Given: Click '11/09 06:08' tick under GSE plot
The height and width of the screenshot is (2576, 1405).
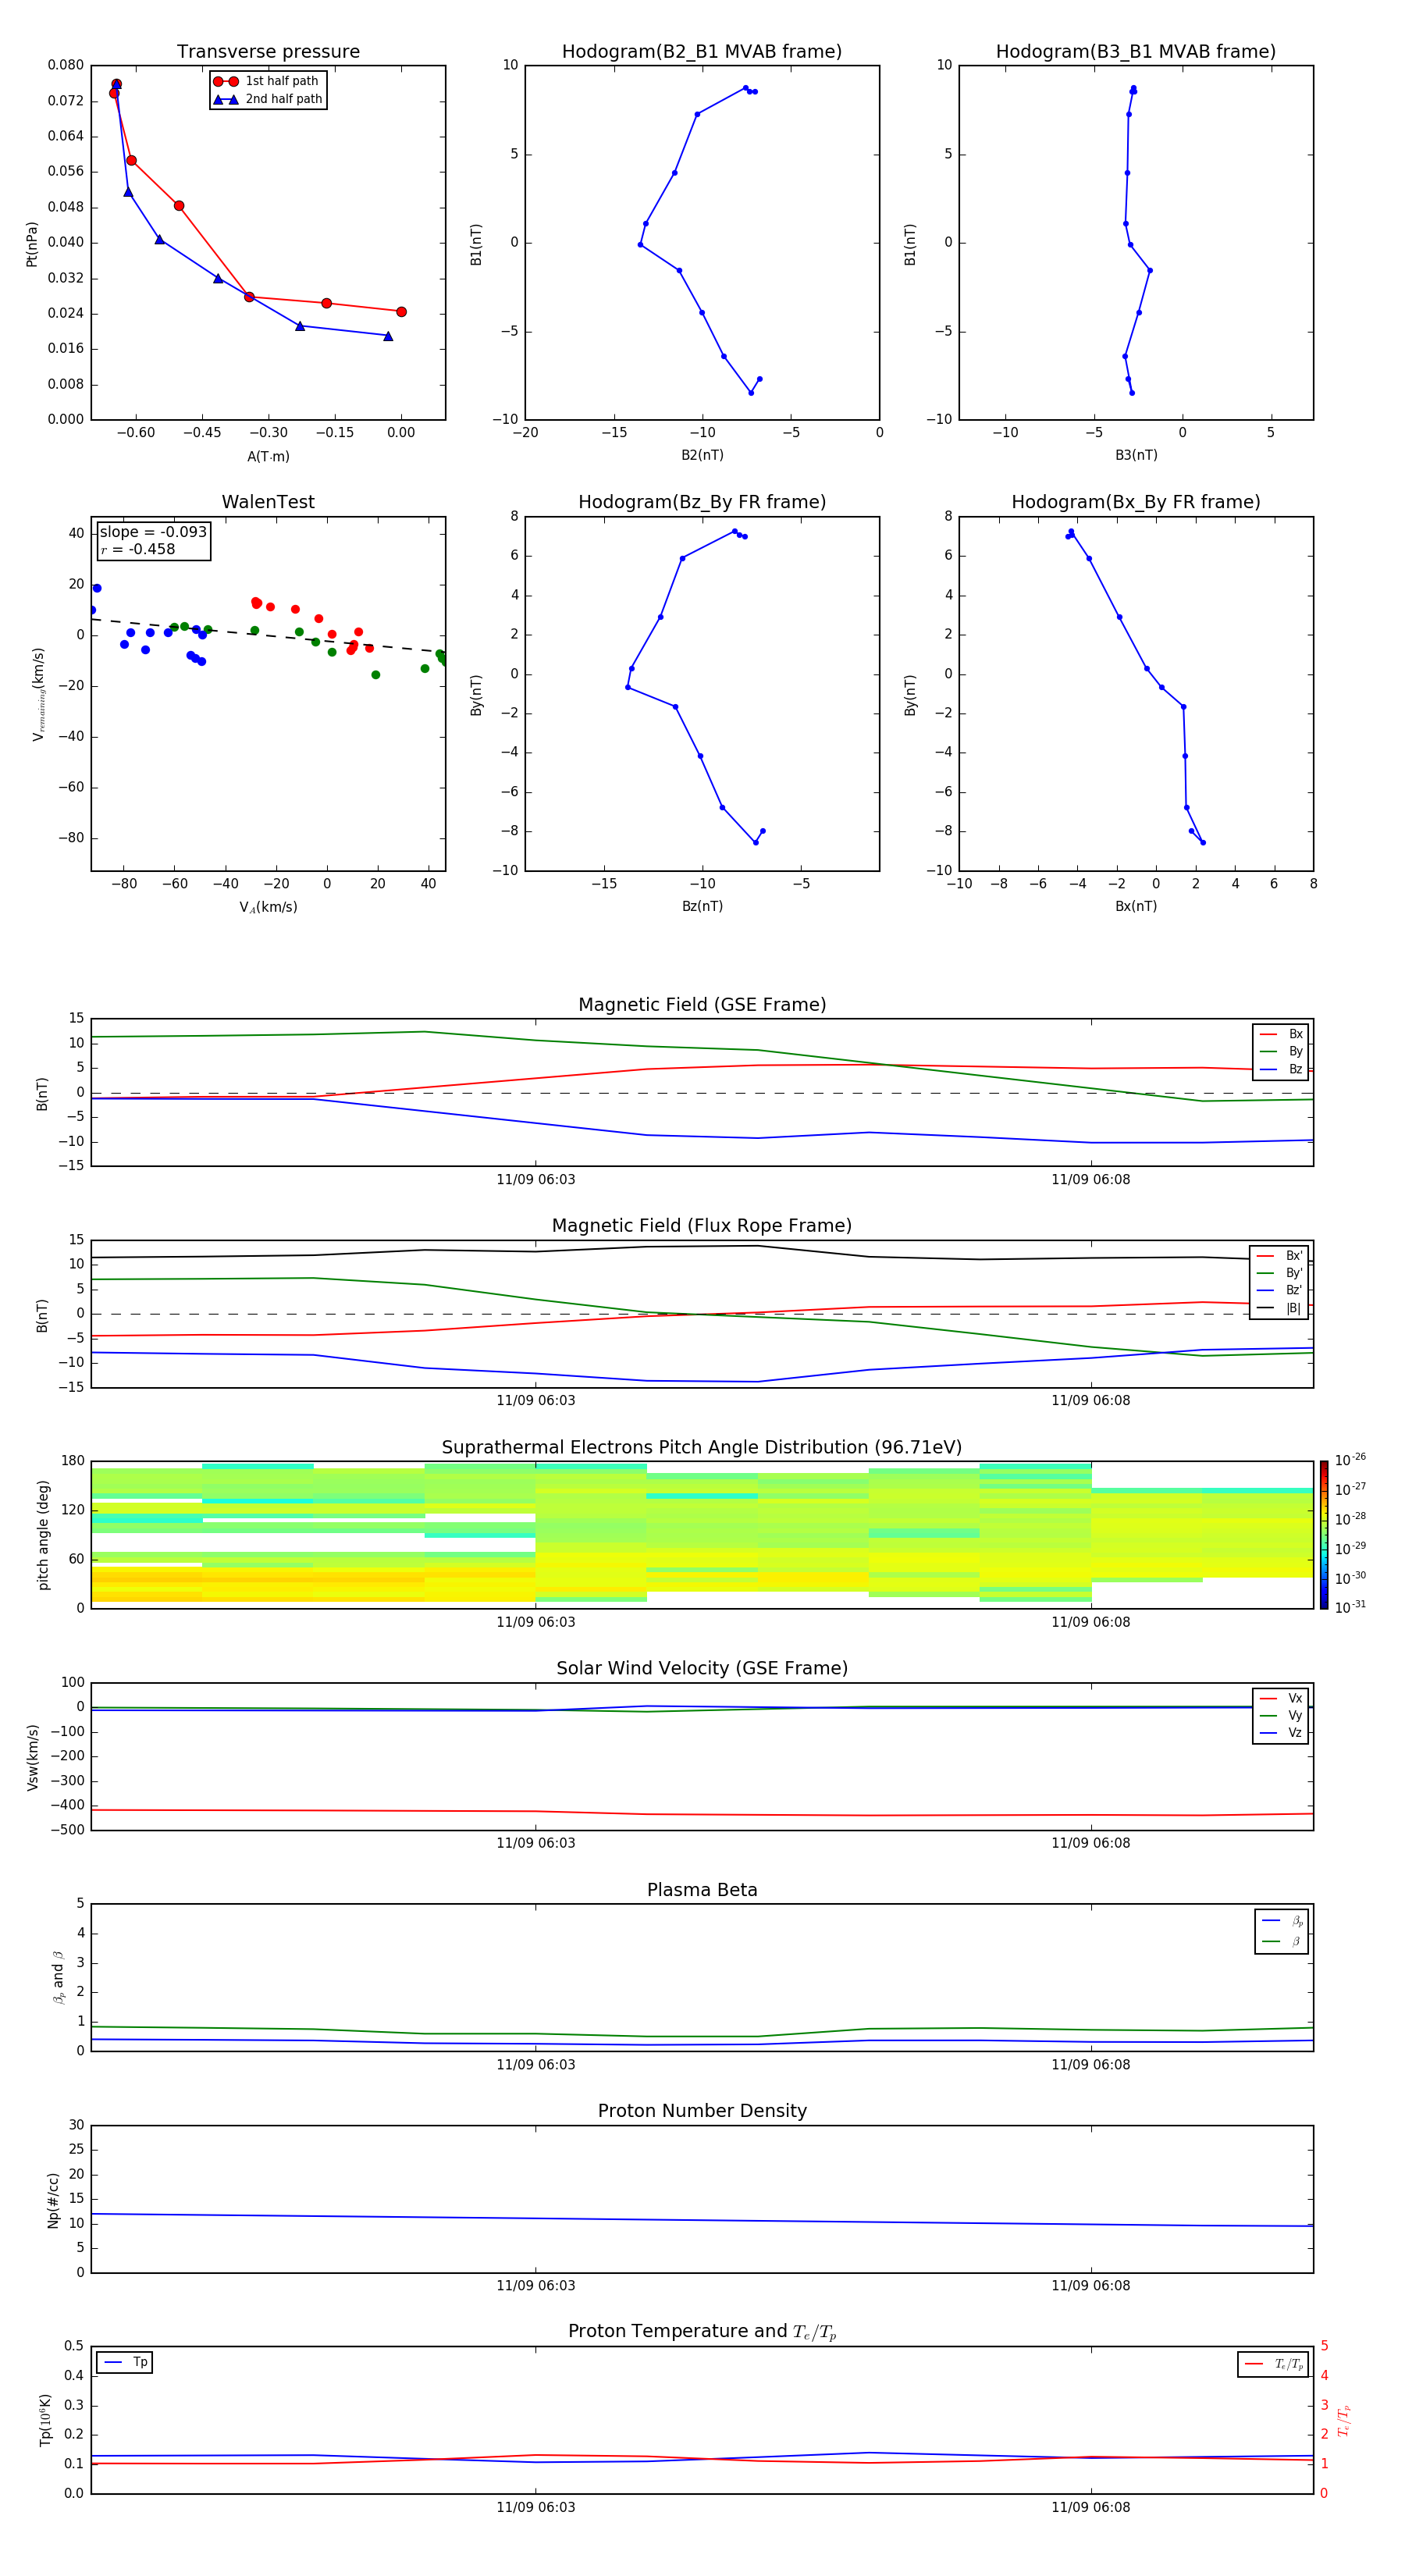Looking at the screenshot, I should coord(1091,1180).
